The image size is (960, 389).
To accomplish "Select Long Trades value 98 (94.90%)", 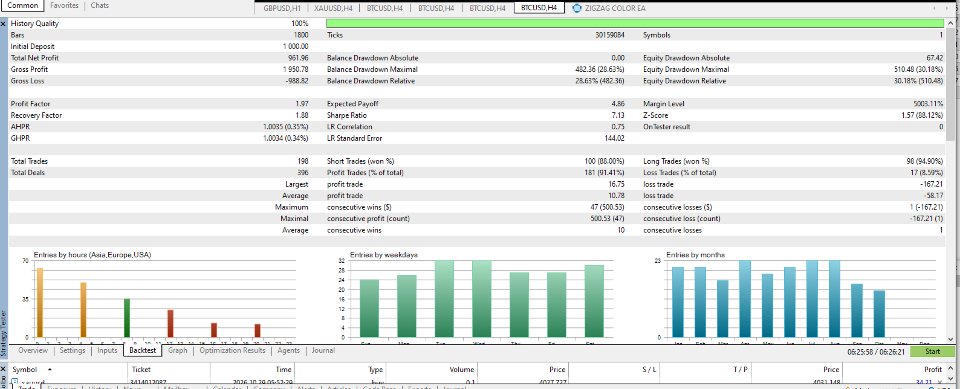I will [x=925, y=161].
